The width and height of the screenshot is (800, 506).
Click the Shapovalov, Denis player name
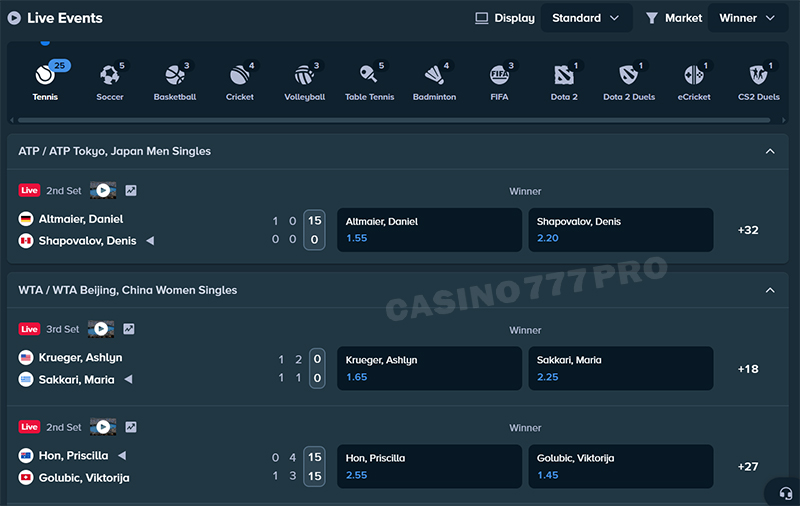click(x=88, y=241)
